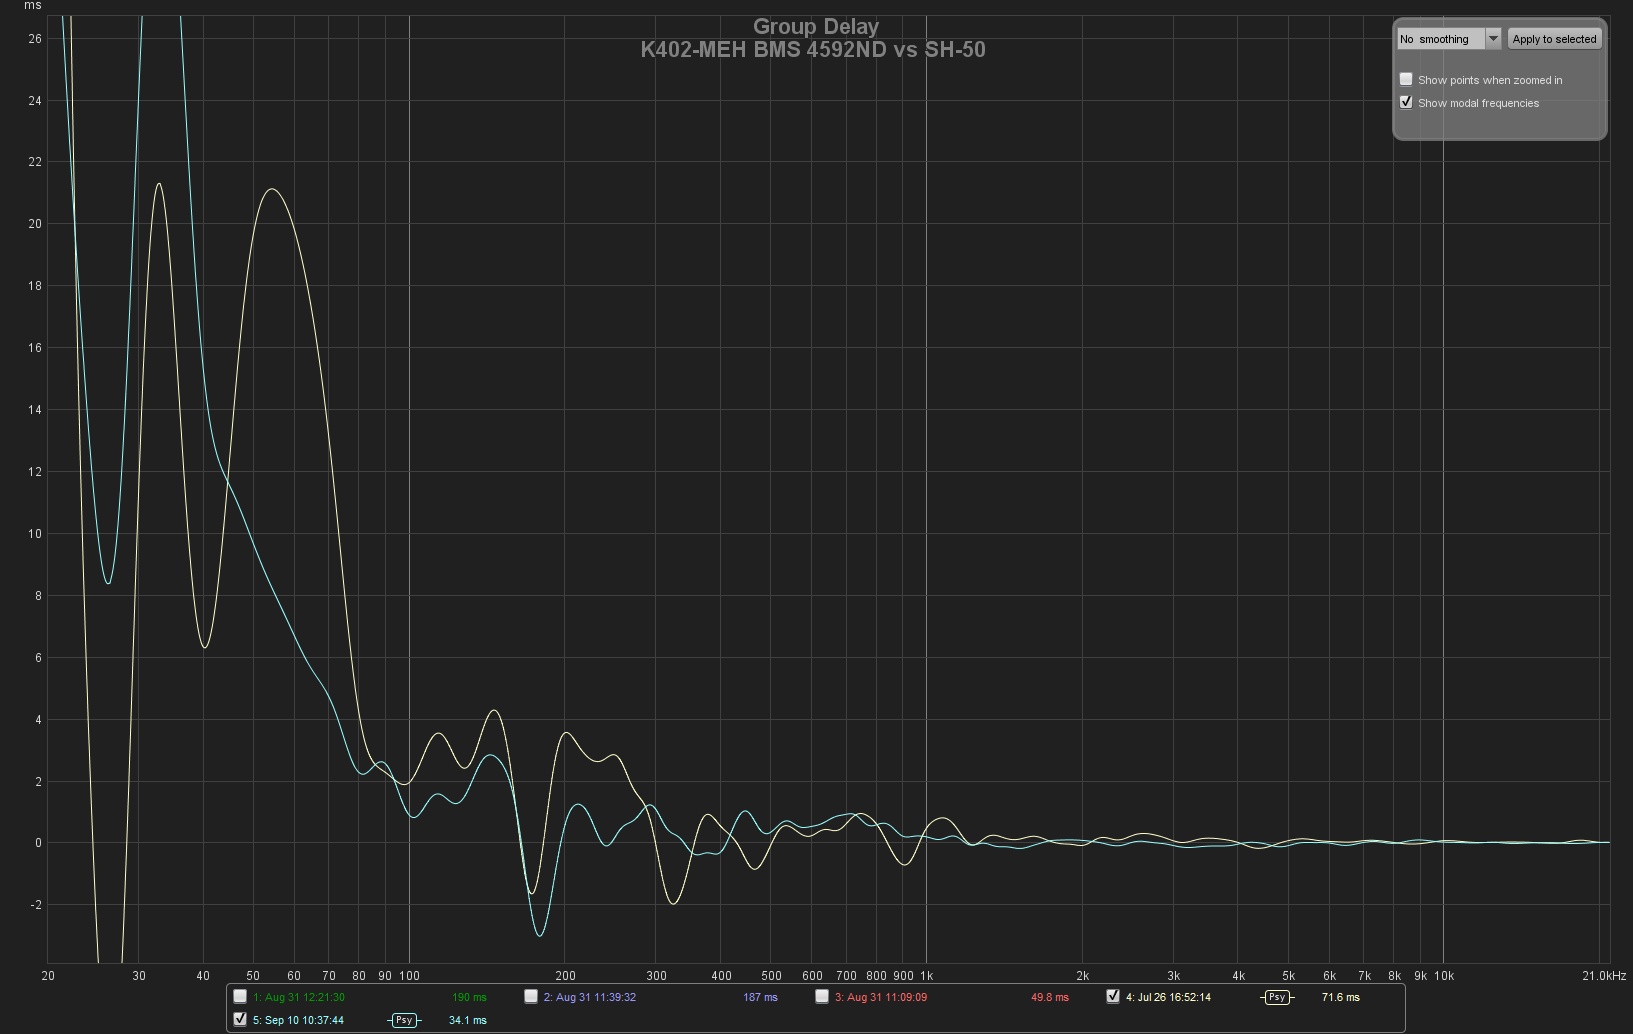Show trace 2: Aug 31 11:39:32
Image resolution: width=1633 pixels, height=1034 pixels.
click(x=531, y=996)
